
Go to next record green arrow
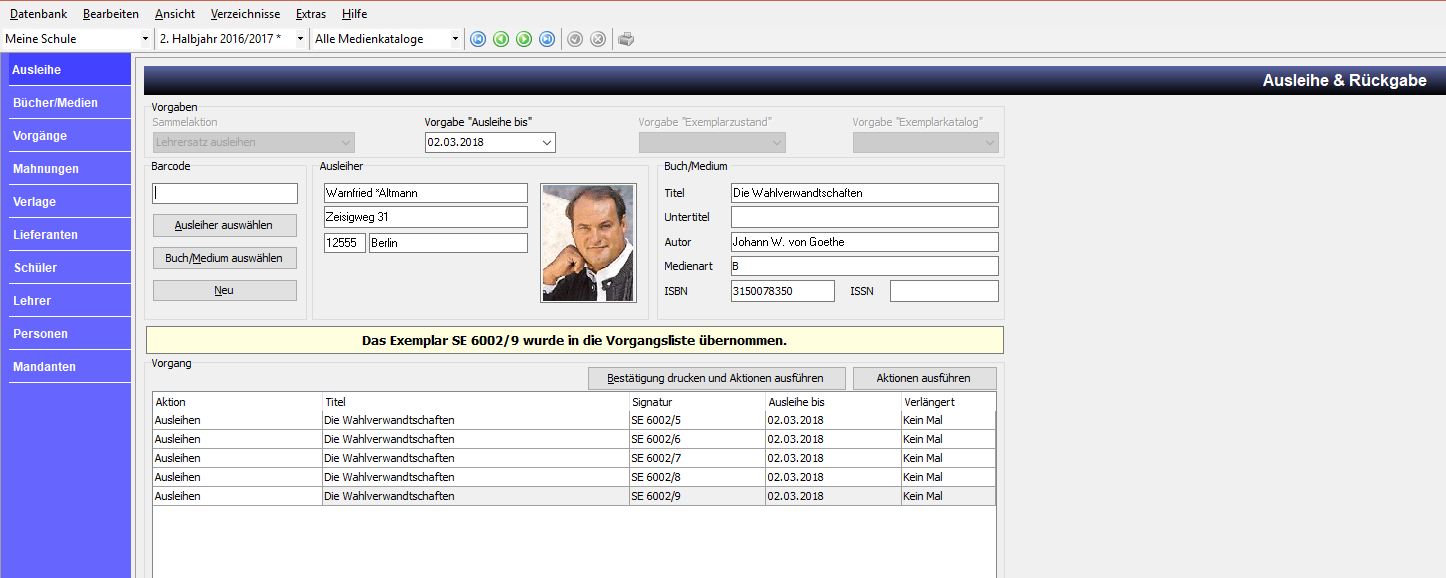524,39
